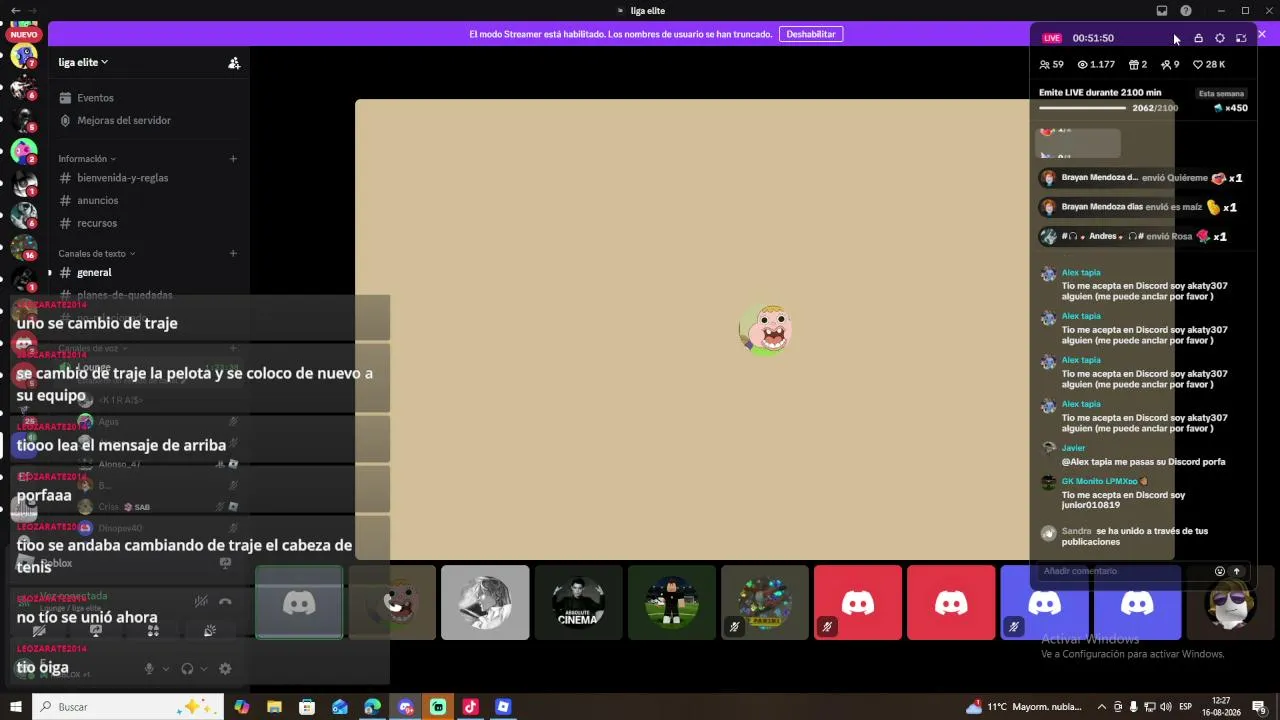
Task: Click the share screen icon
Action: pyautogui.click(x=96, y=631)
